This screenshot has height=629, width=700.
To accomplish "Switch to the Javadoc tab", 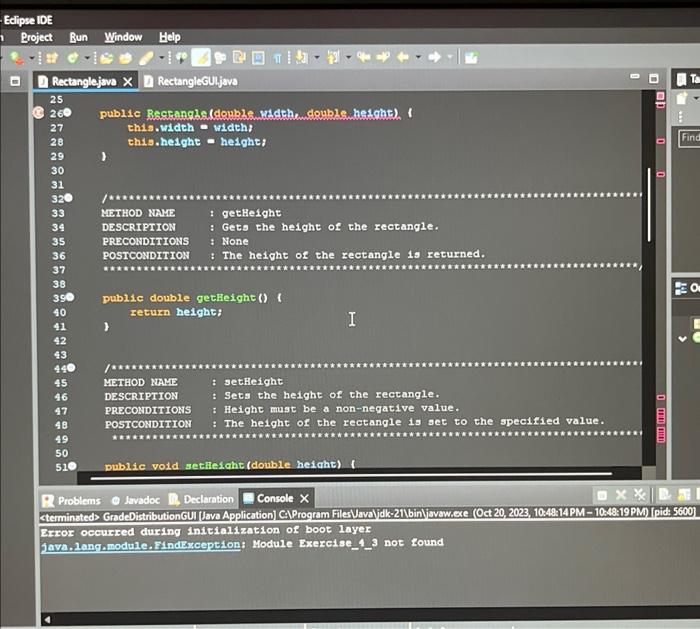I will tap(135, 500).
